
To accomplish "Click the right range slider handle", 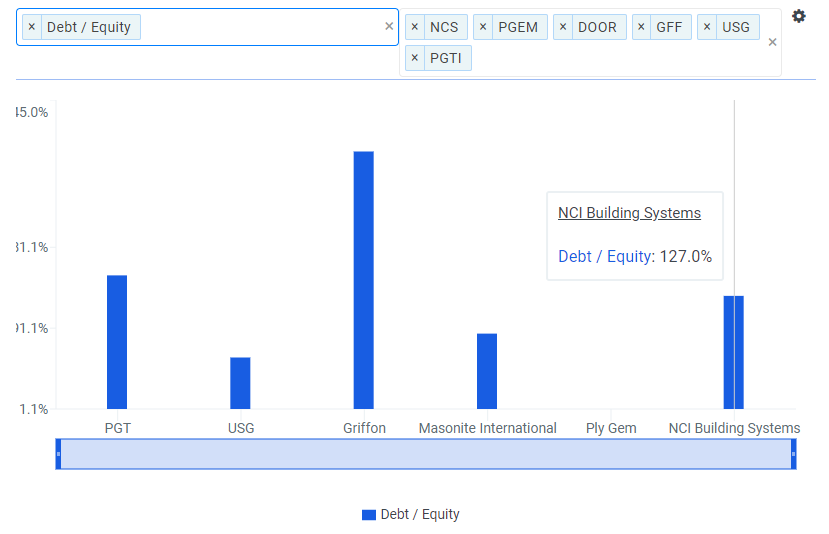I will point(794,454).
